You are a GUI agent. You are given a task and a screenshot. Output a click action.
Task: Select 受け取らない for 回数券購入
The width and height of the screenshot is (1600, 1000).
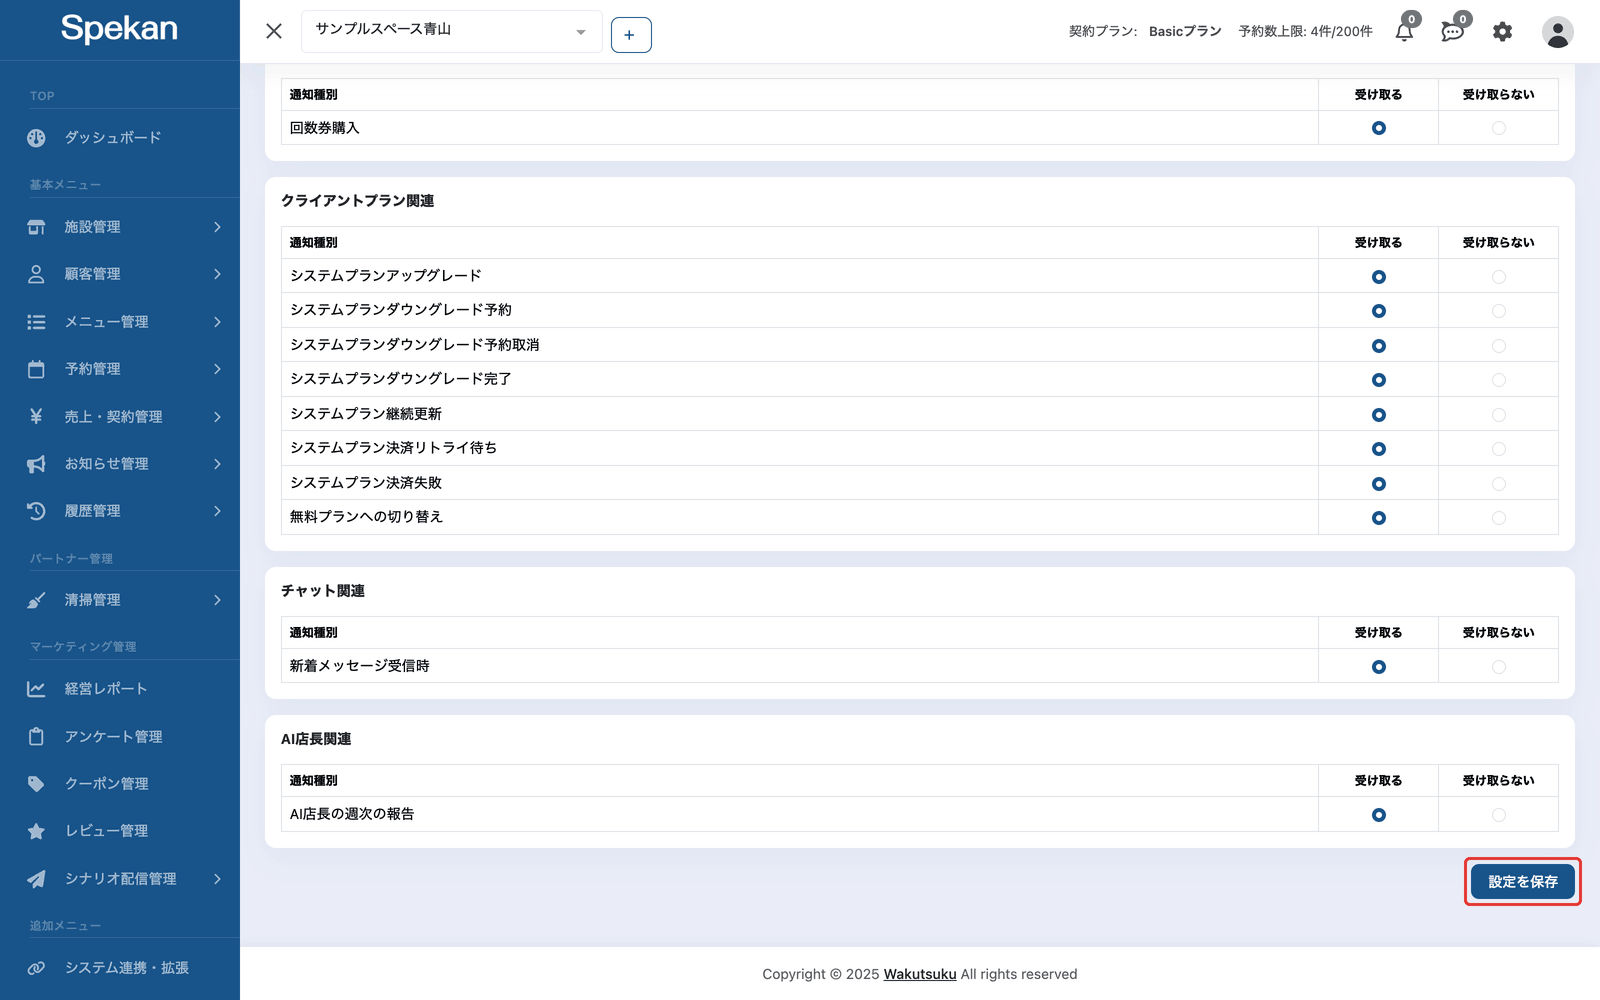(1498, 128)
